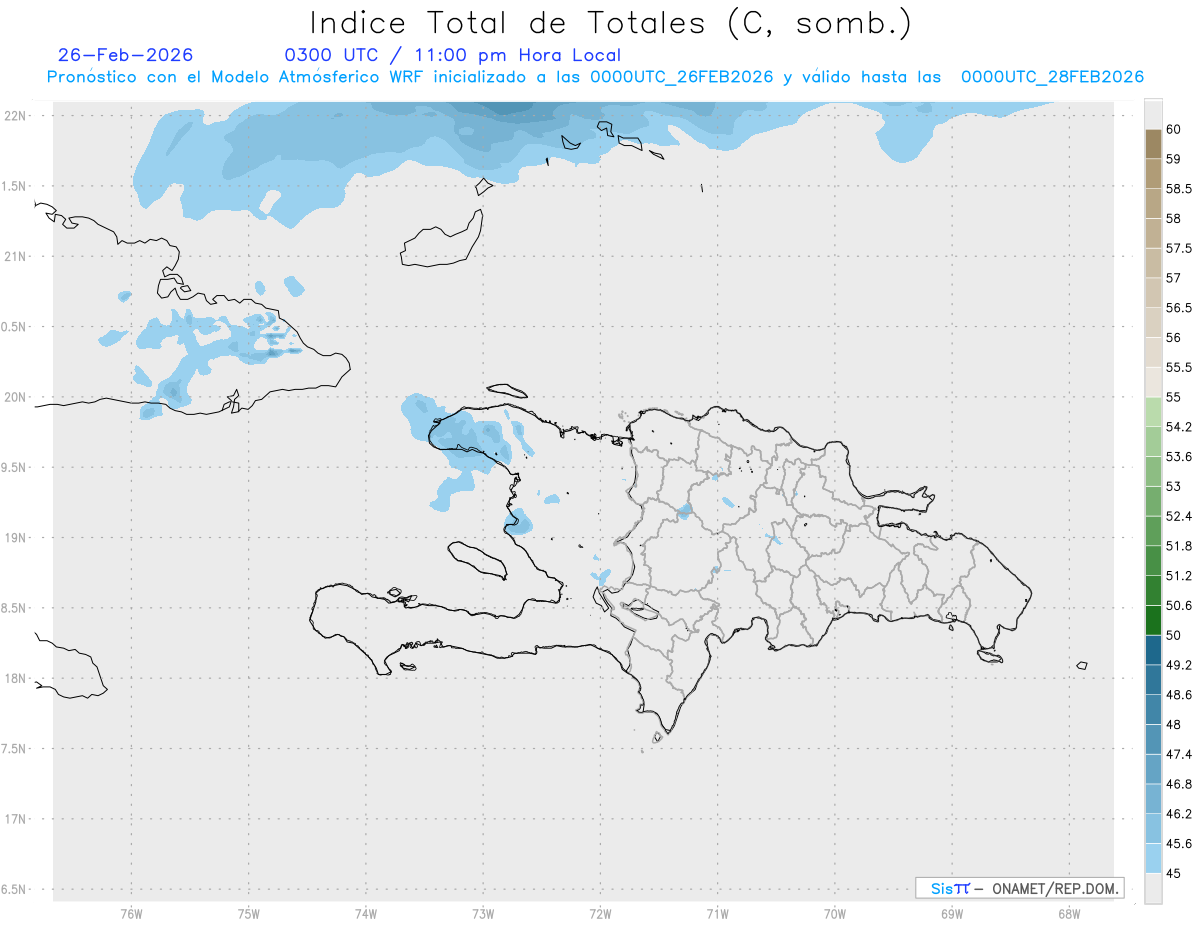Pick the beige swatch between 55 and 55.5
The width and height of the screenshot is (1200, 927).
click(1153, 383)
